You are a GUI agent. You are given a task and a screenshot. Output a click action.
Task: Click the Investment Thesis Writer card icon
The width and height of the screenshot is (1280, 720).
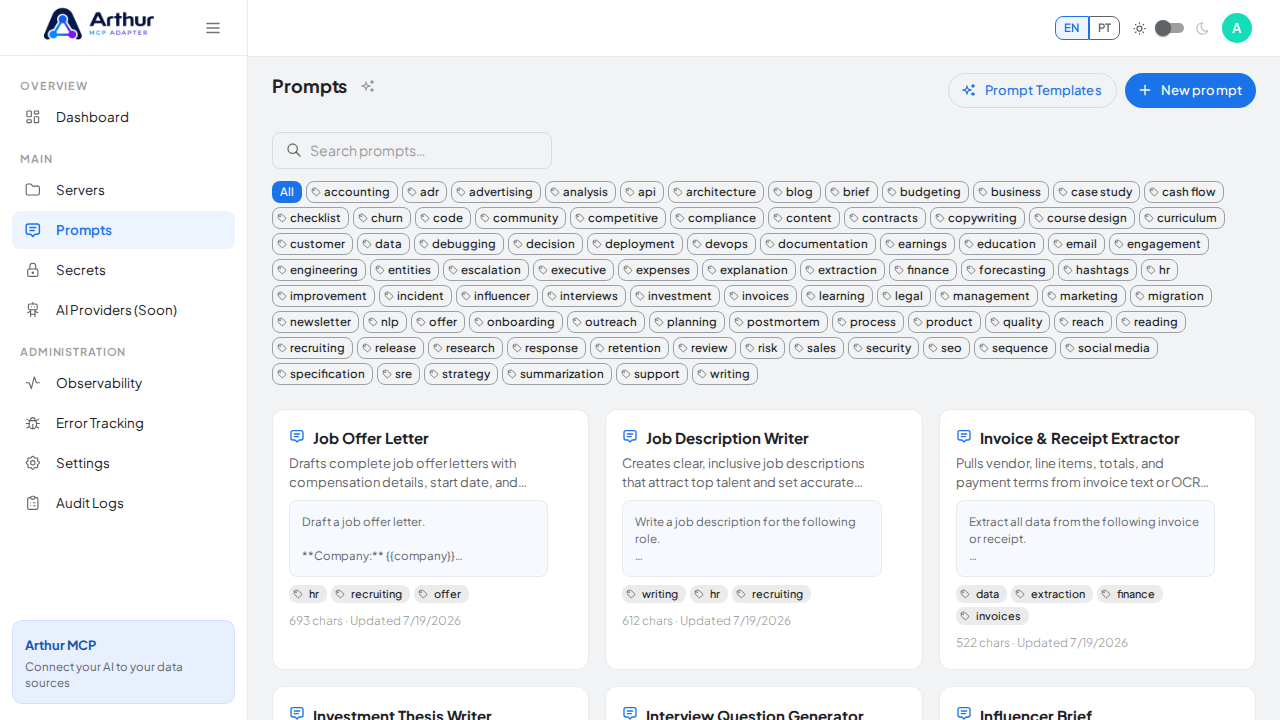tap(297, 713)
